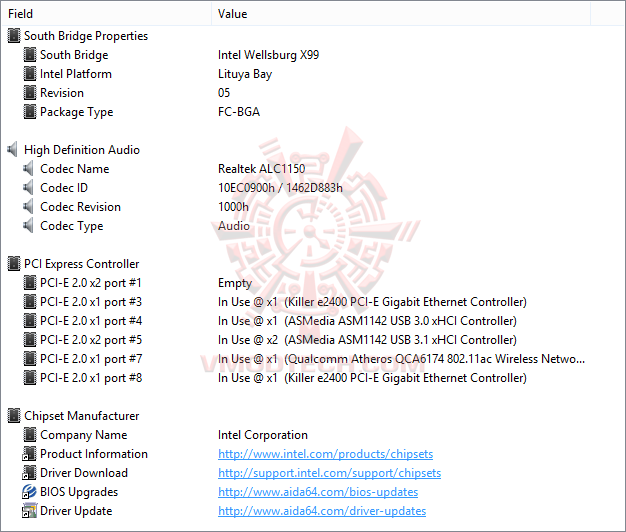
Task: Click the icon beside PCI-E 2.0 x1 port #3
Action: (30, 302)
